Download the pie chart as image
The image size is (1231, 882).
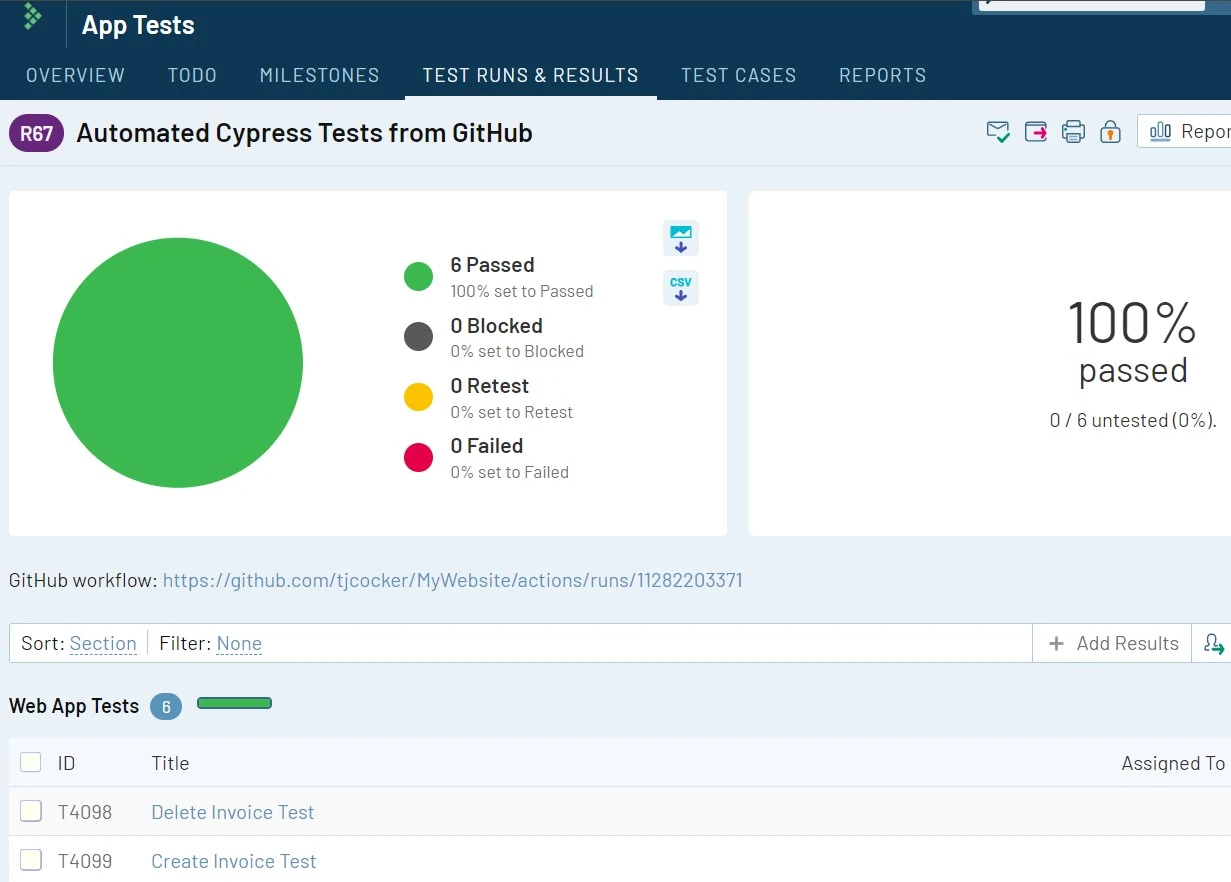point(681,238)
